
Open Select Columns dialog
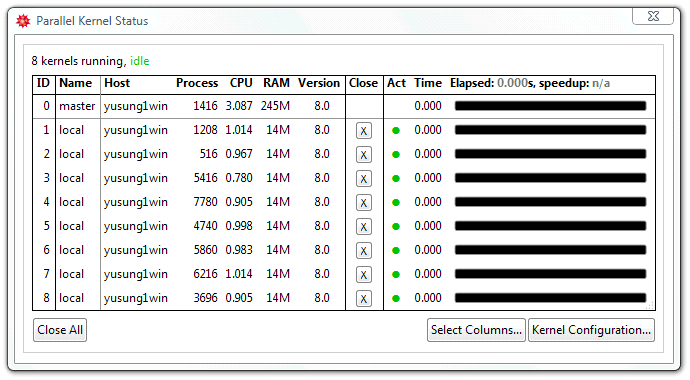pos(476,330)
